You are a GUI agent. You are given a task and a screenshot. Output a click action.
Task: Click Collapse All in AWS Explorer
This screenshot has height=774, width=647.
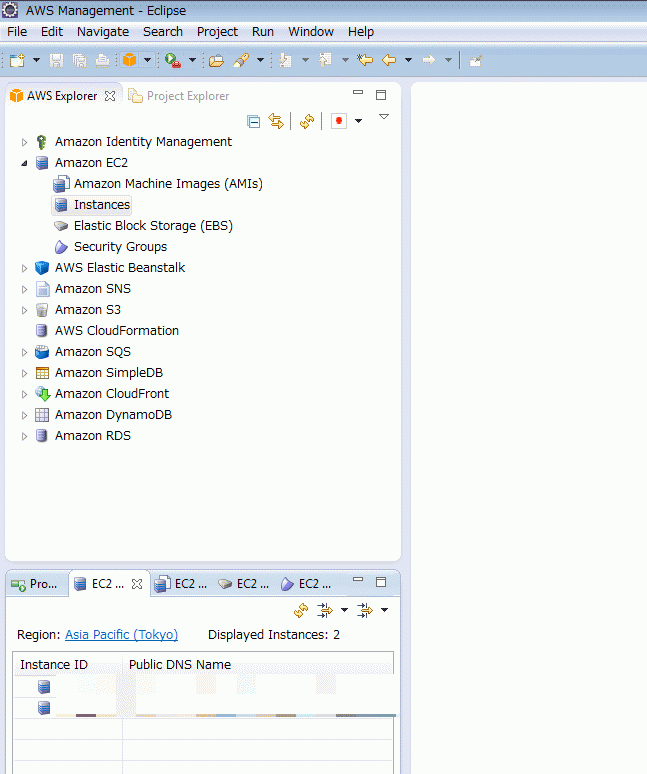pos(254,121)
